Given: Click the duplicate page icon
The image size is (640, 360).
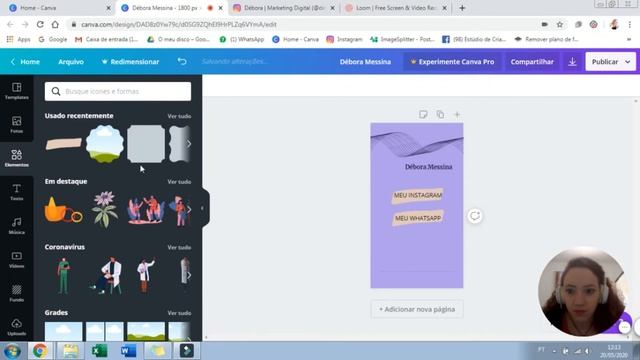Looking at the screenshot, I should click(440, 114).
